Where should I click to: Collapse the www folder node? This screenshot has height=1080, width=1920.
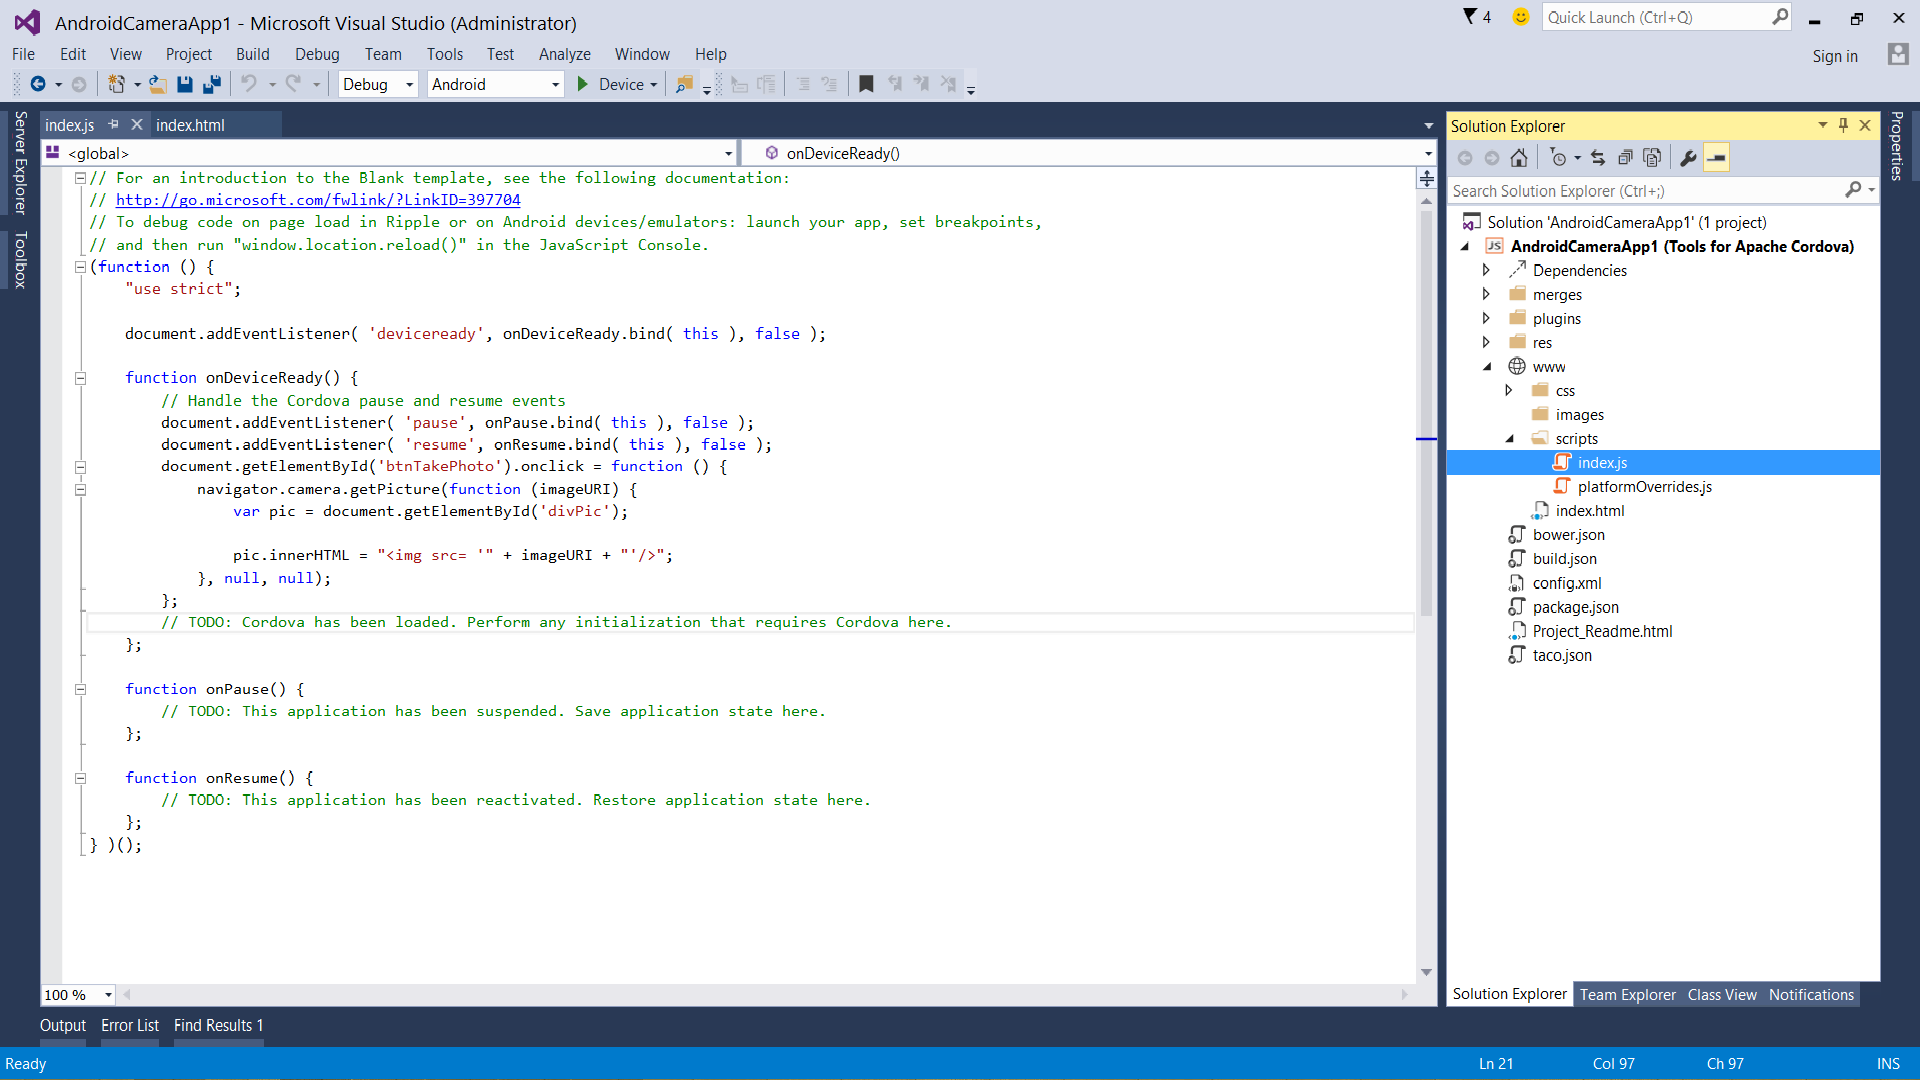(x=1487, y=366)
